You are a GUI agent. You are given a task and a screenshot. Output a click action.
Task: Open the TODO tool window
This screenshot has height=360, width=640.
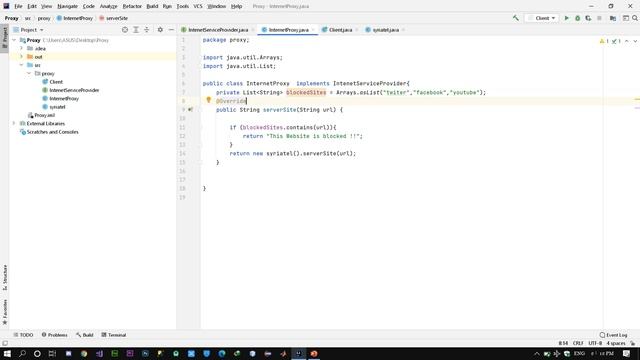[x=23, y=335]
